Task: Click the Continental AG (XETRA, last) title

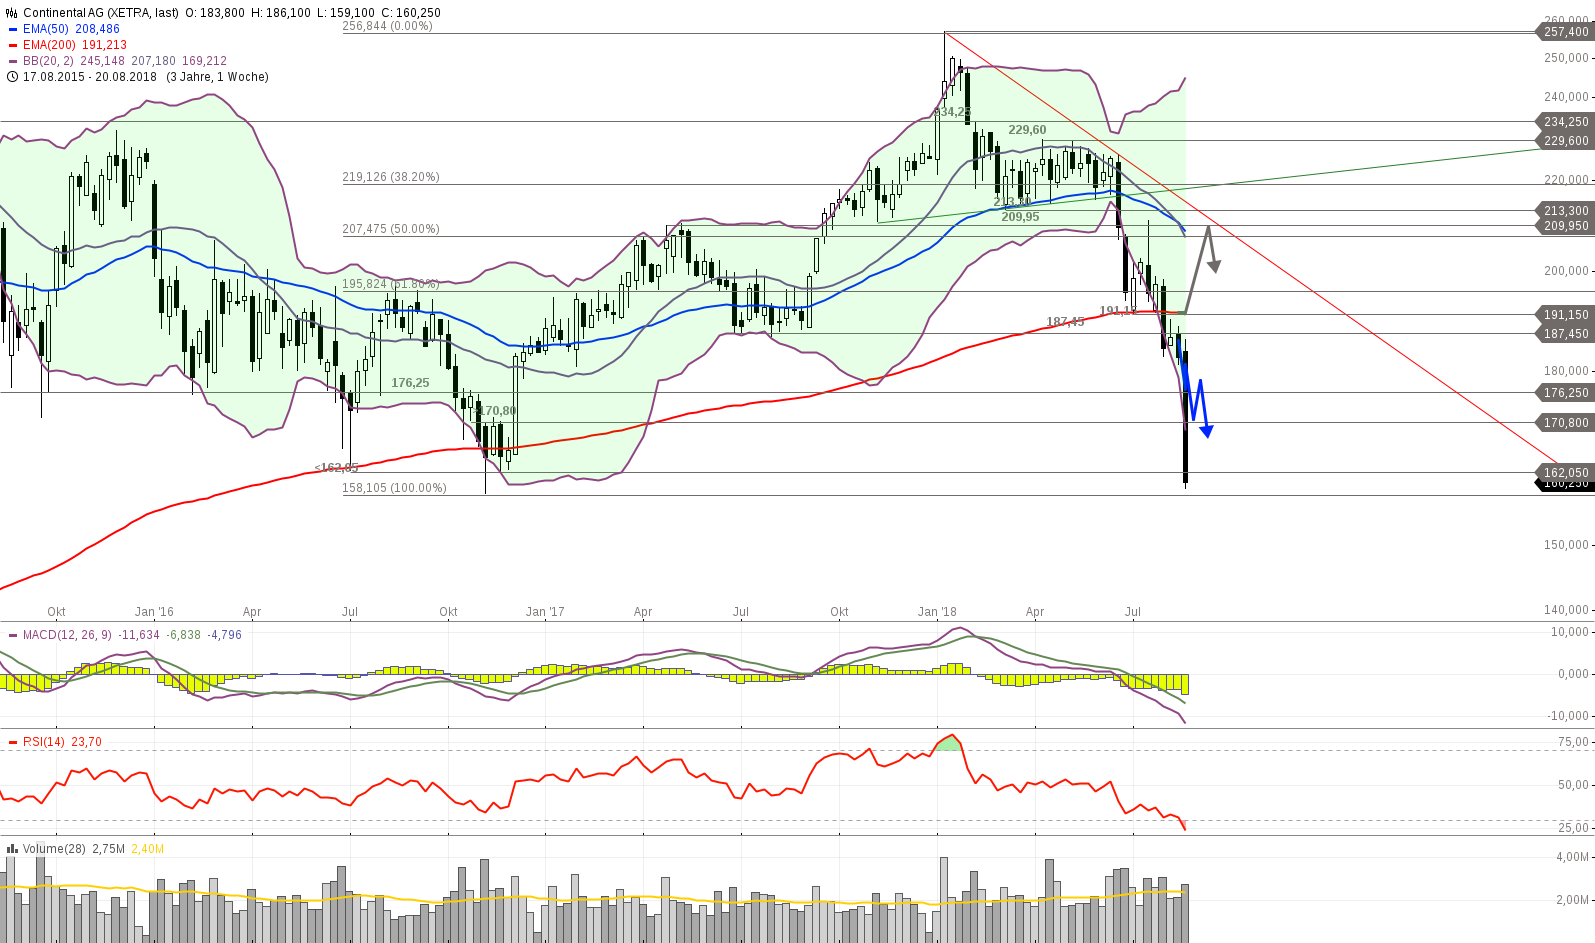Action: pos(101,13)
